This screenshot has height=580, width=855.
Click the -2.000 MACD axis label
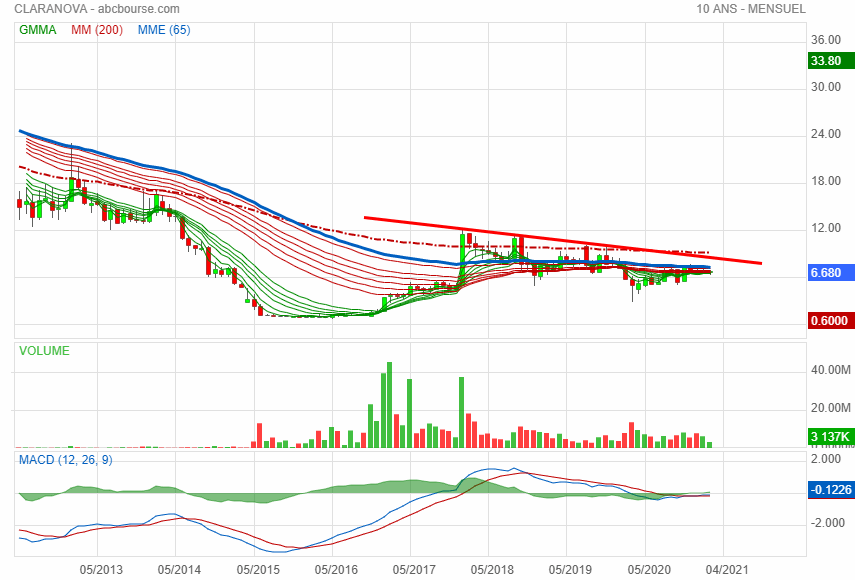pyautogui.click(x=826, y=523)
